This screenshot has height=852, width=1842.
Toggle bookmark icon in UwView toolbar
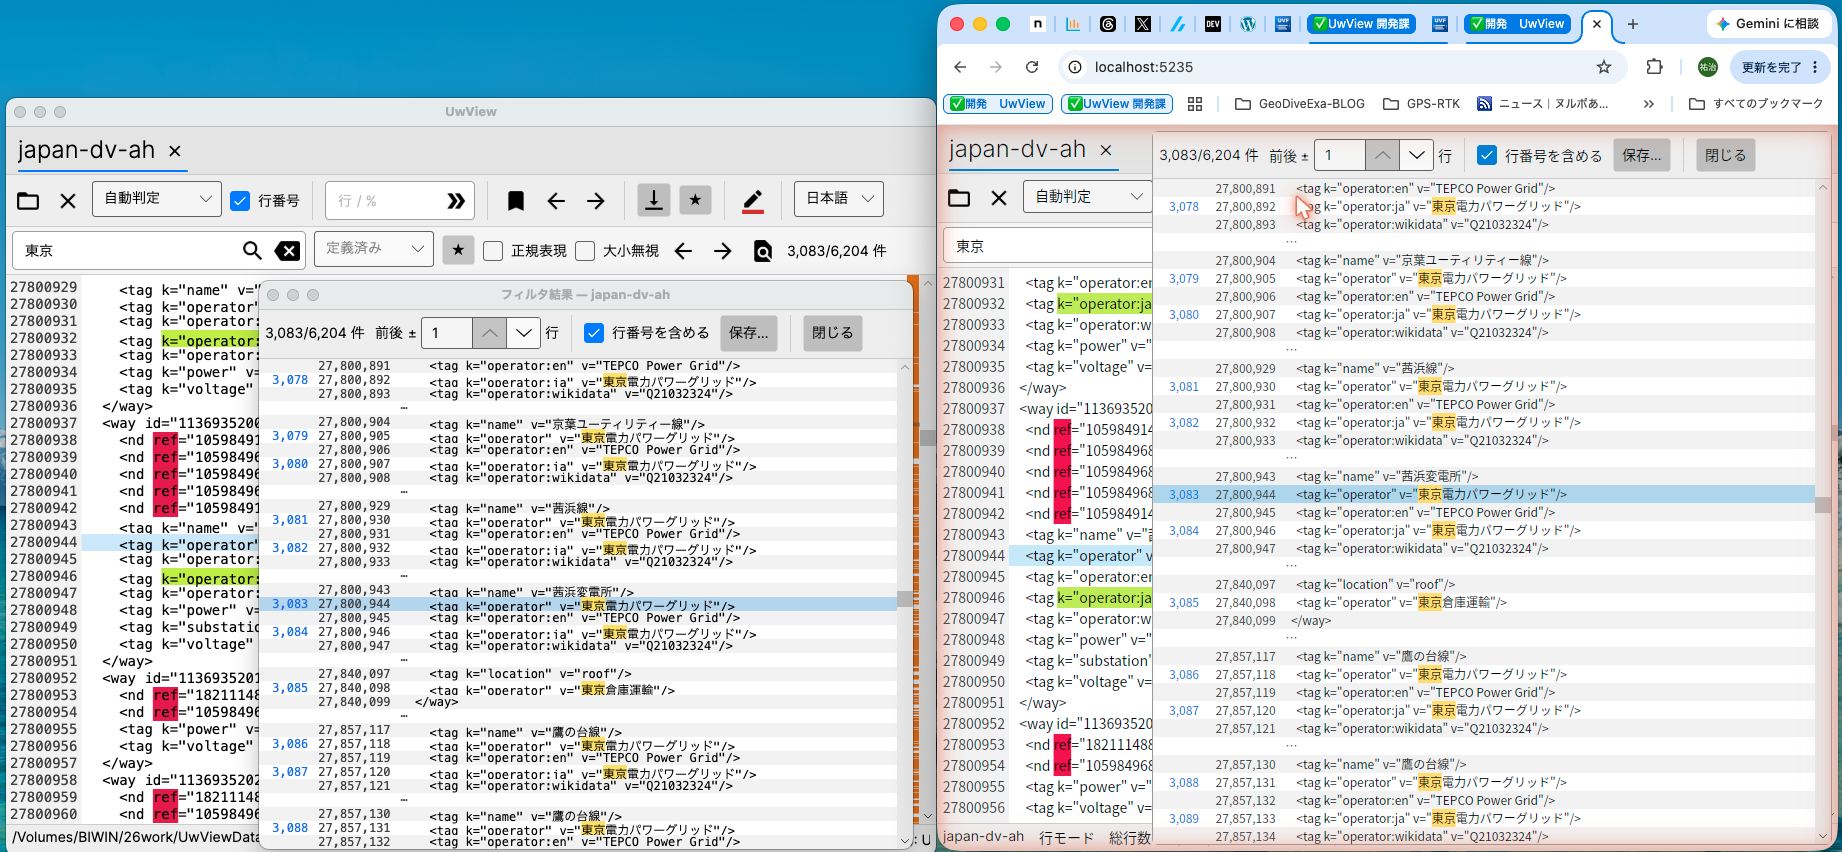516,201
